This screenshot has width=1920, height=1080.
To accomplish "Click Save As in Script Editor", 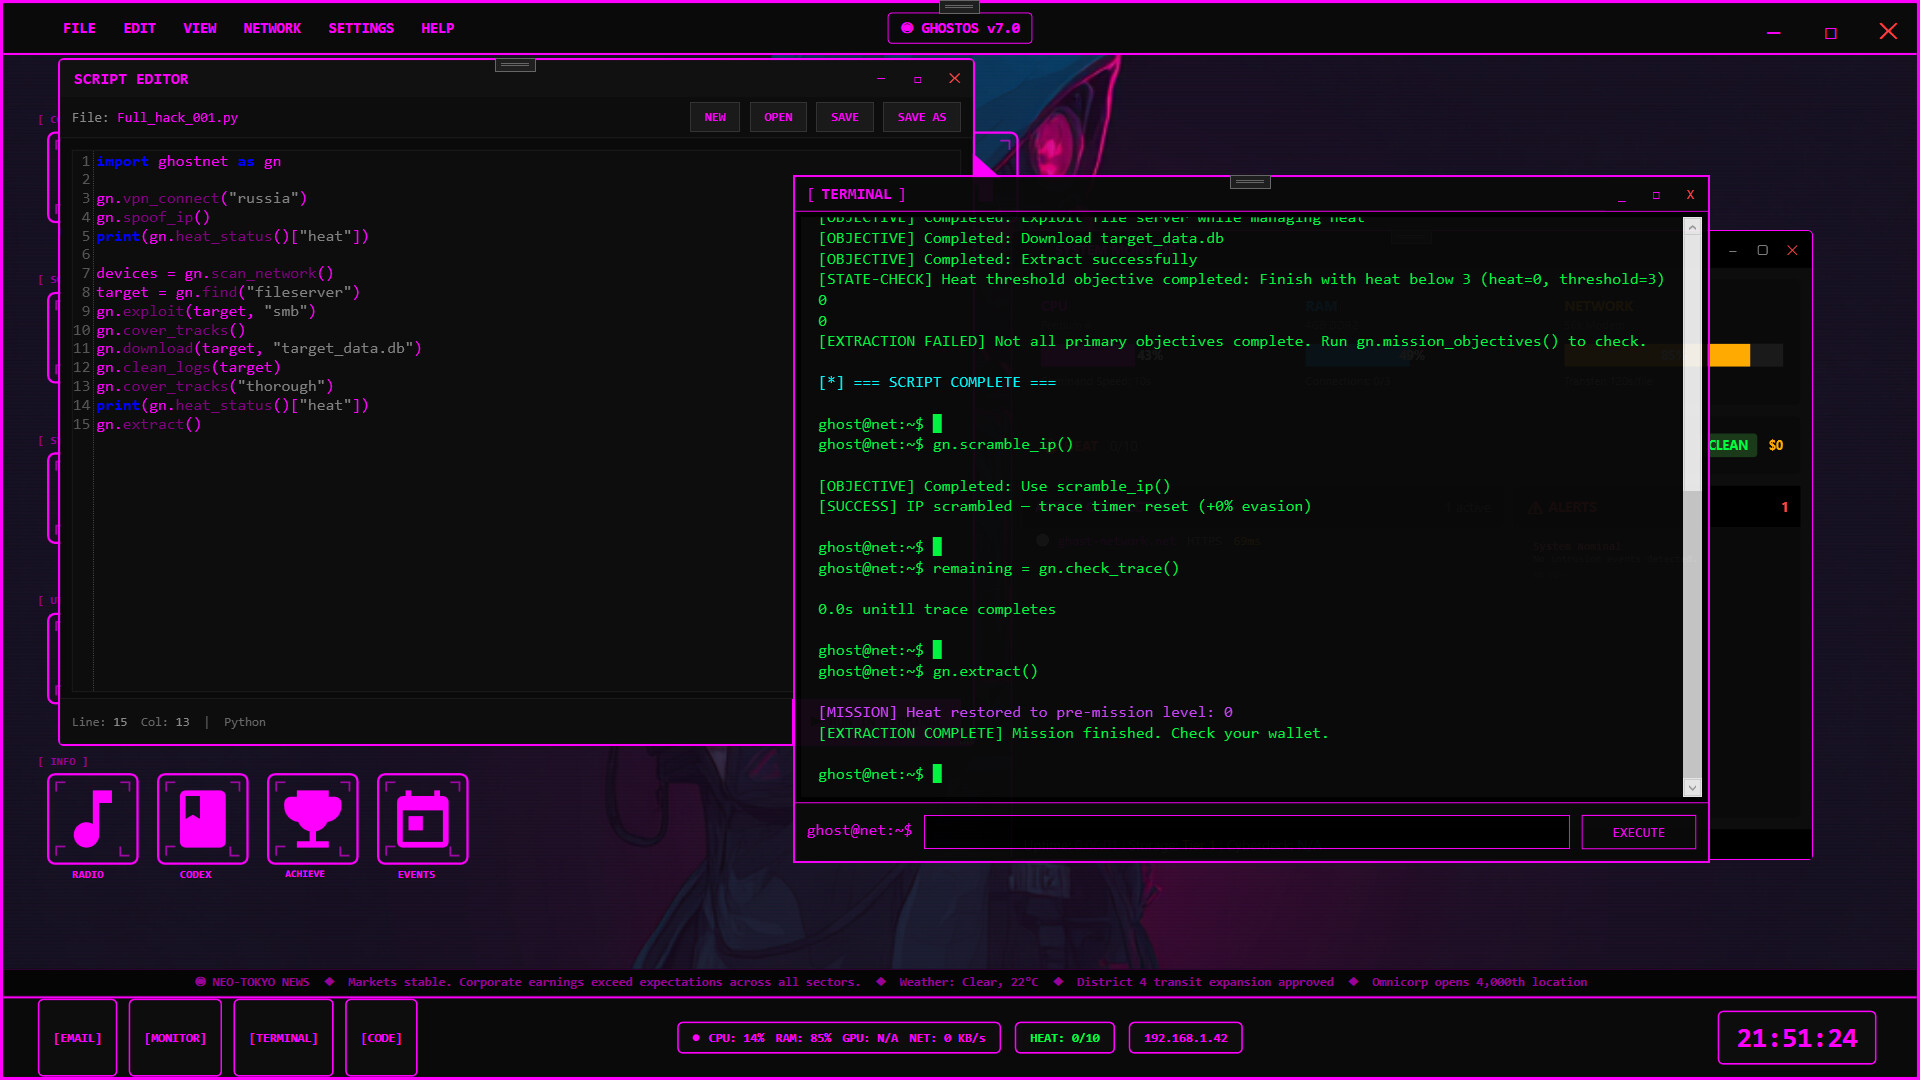I will tap(921, 117).
